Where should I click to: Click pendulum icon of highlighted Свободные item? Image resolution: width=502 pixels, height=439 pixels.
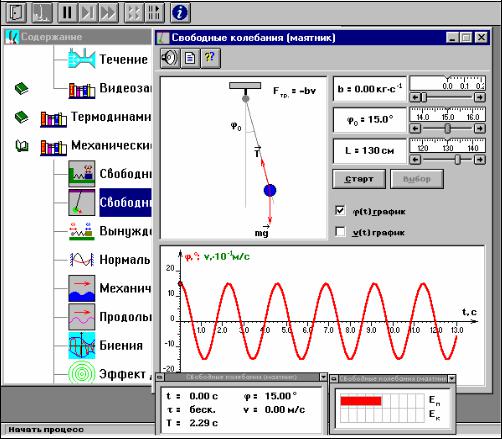[x=82, y=202]
